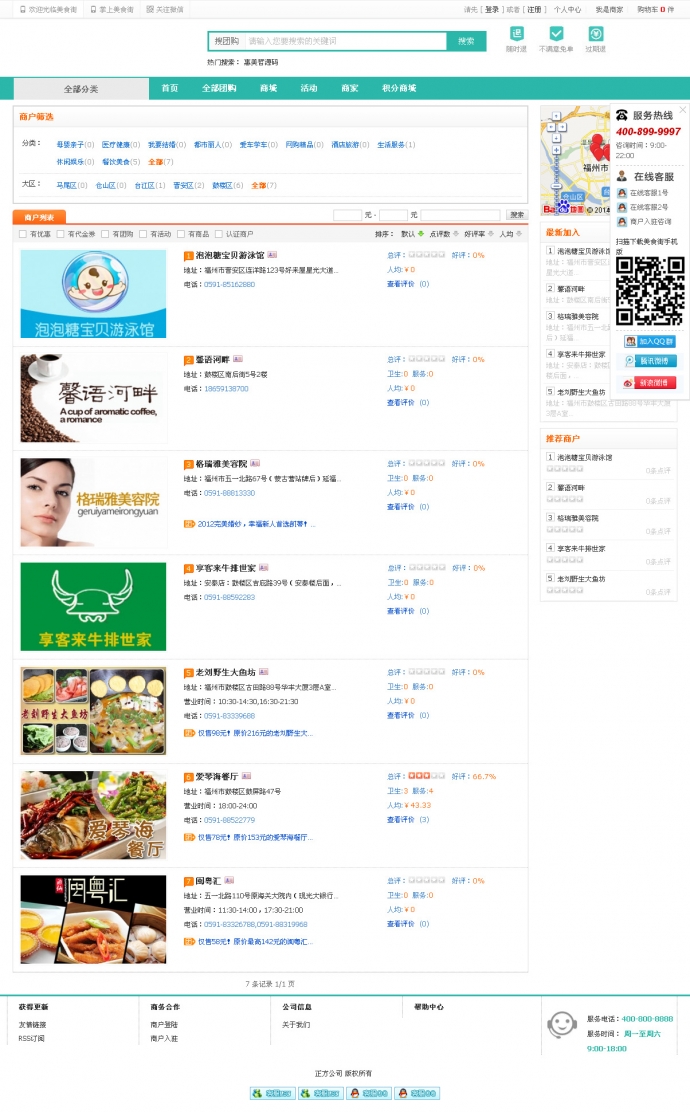Click the QR code image
Viewport: 690px width, 1112px height.
[x=650, y=291]
